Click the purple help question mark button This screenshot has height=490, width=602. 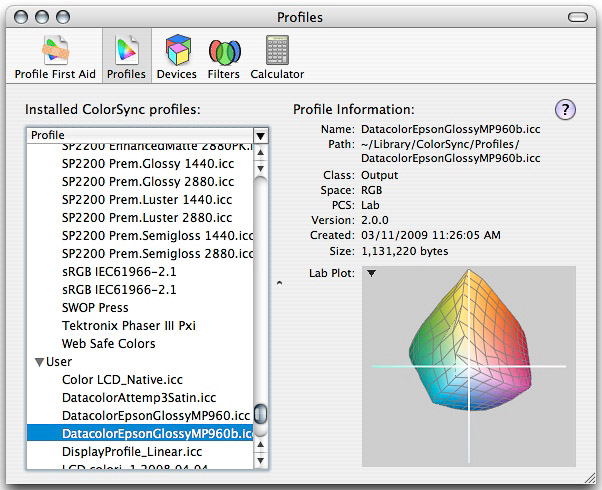tap(564, 110)
